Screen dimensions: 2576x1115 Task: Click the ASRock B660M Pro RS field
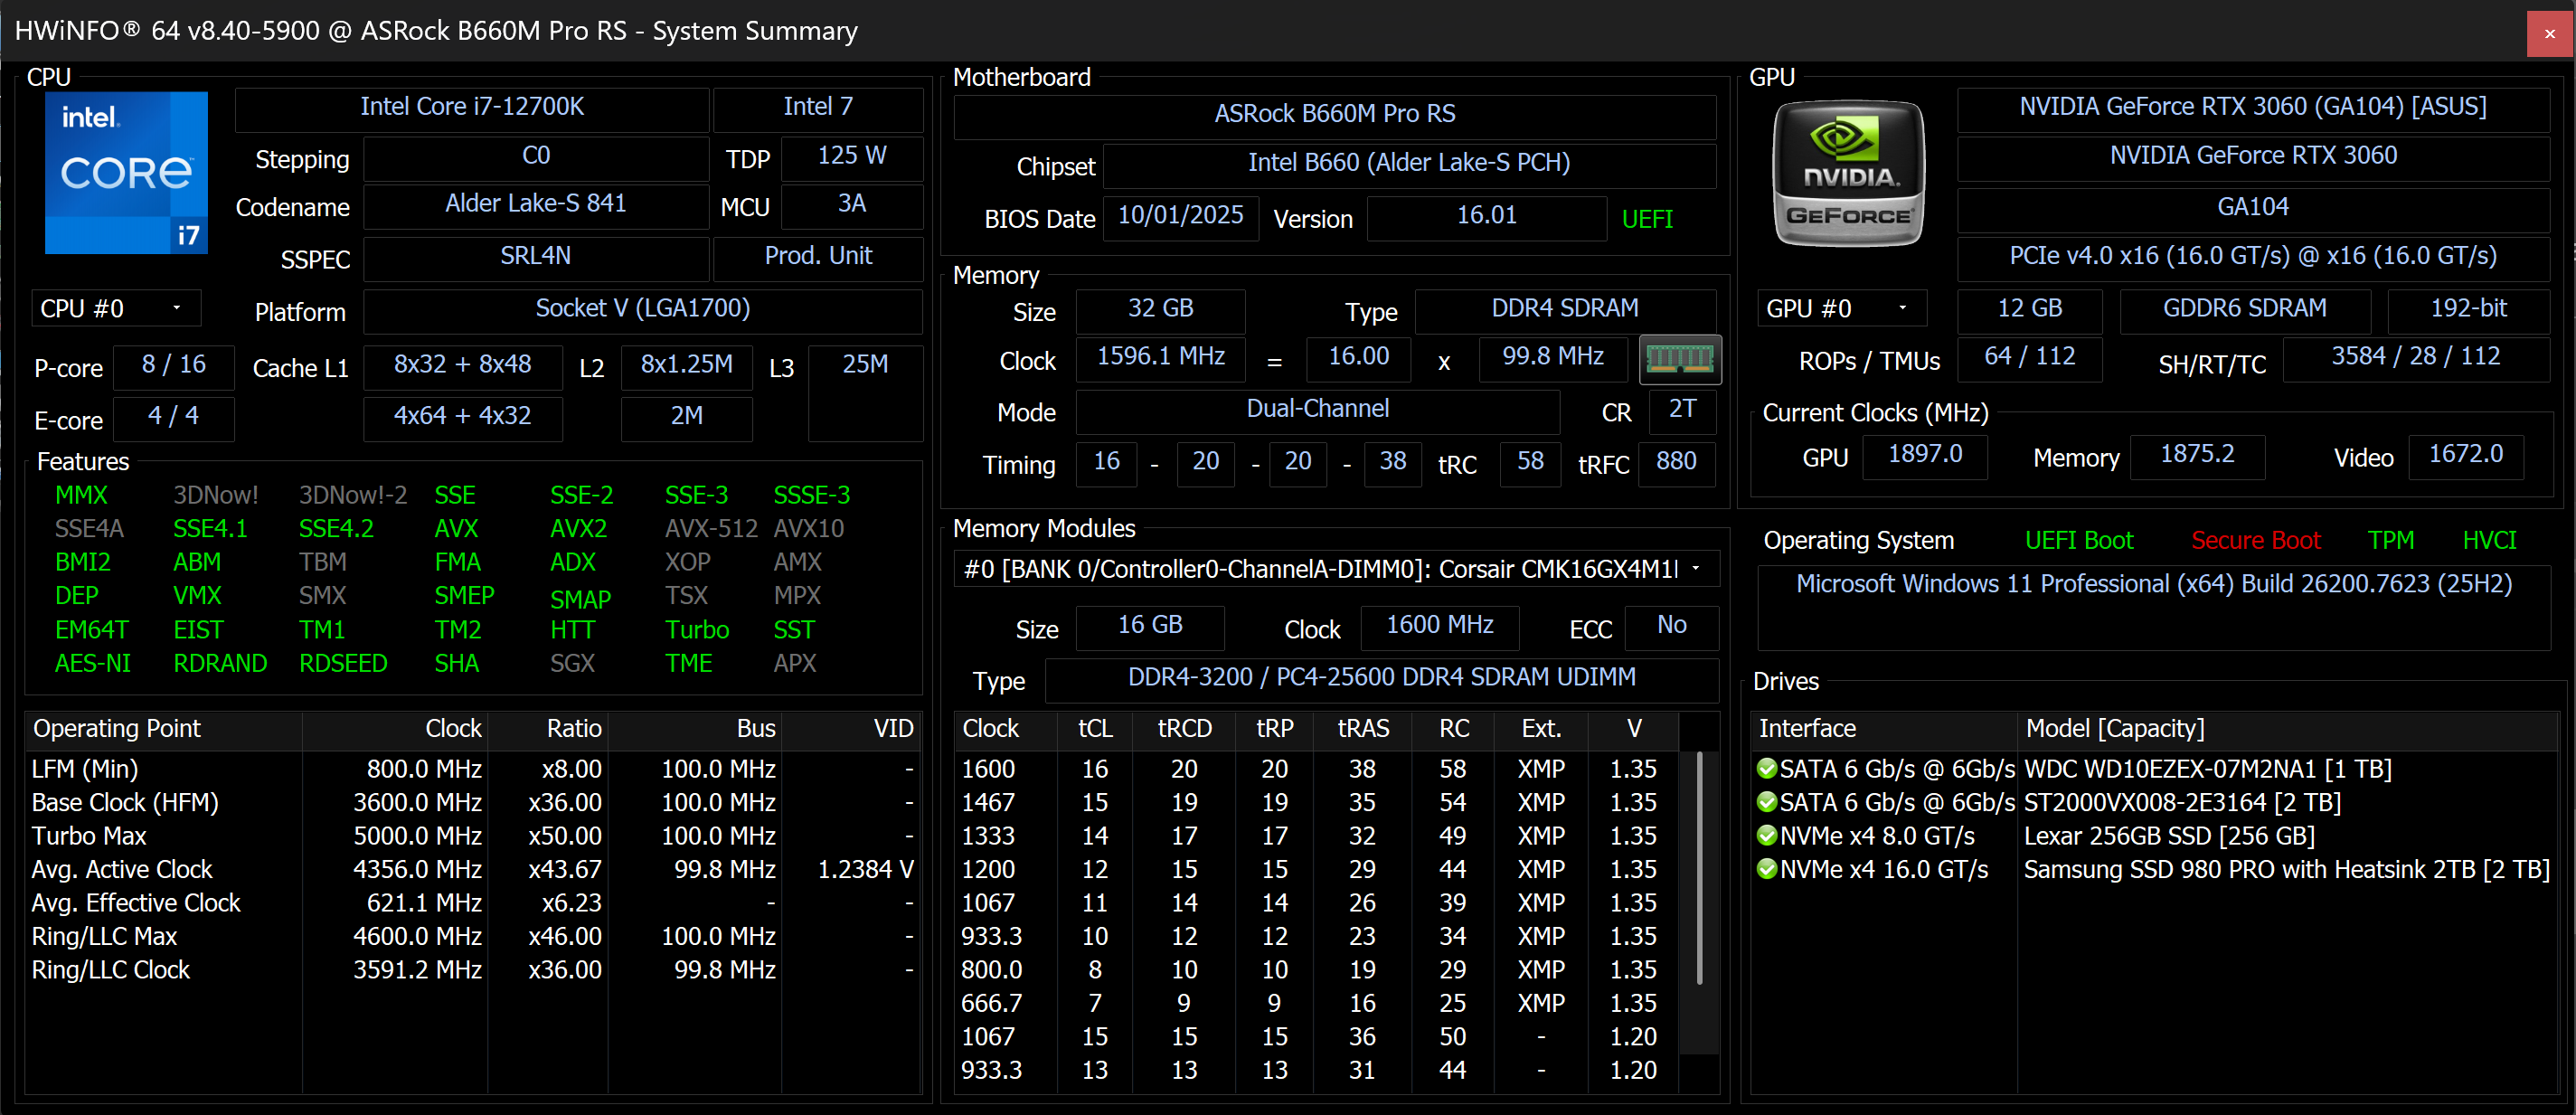[1334, 114]
